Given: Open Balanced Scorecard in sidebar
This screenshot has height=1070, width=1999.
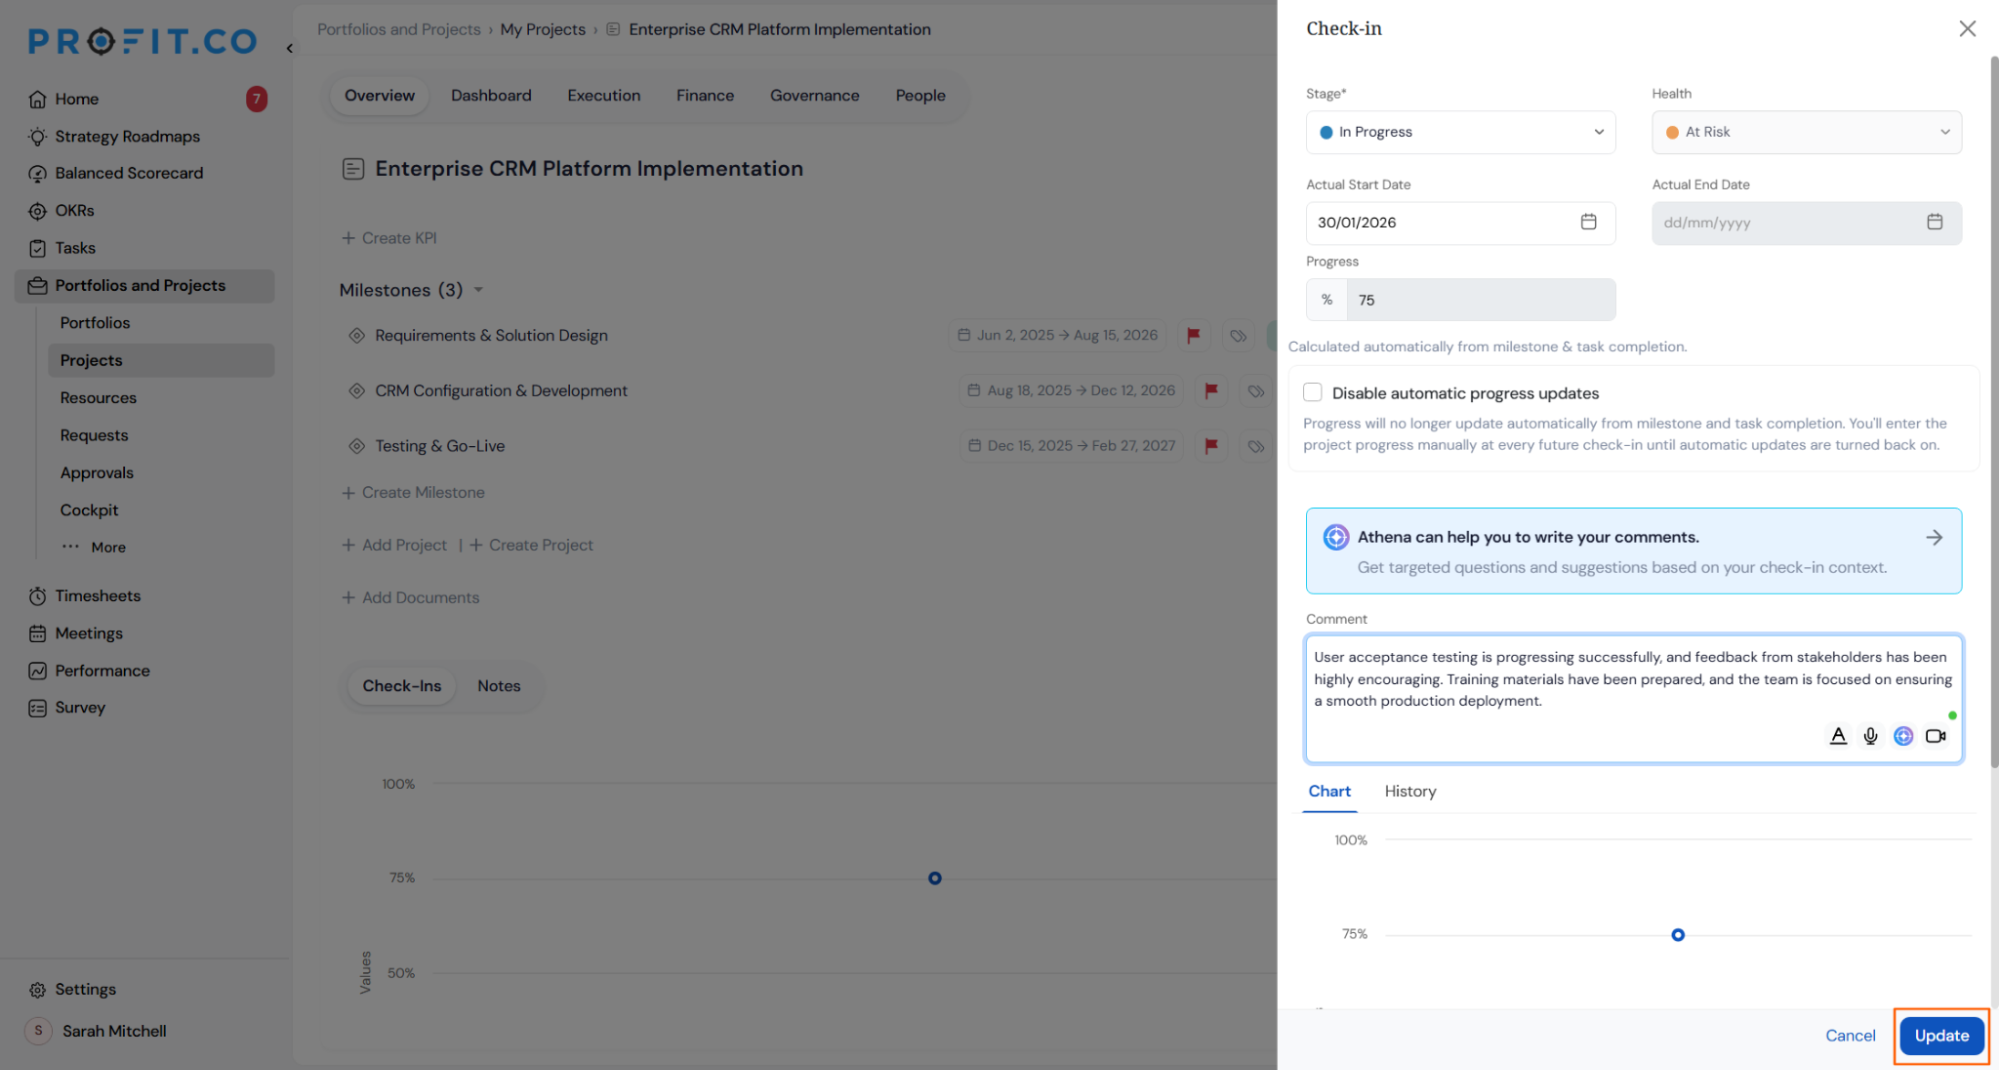Looking at the screenshot, I should [129, 173].
